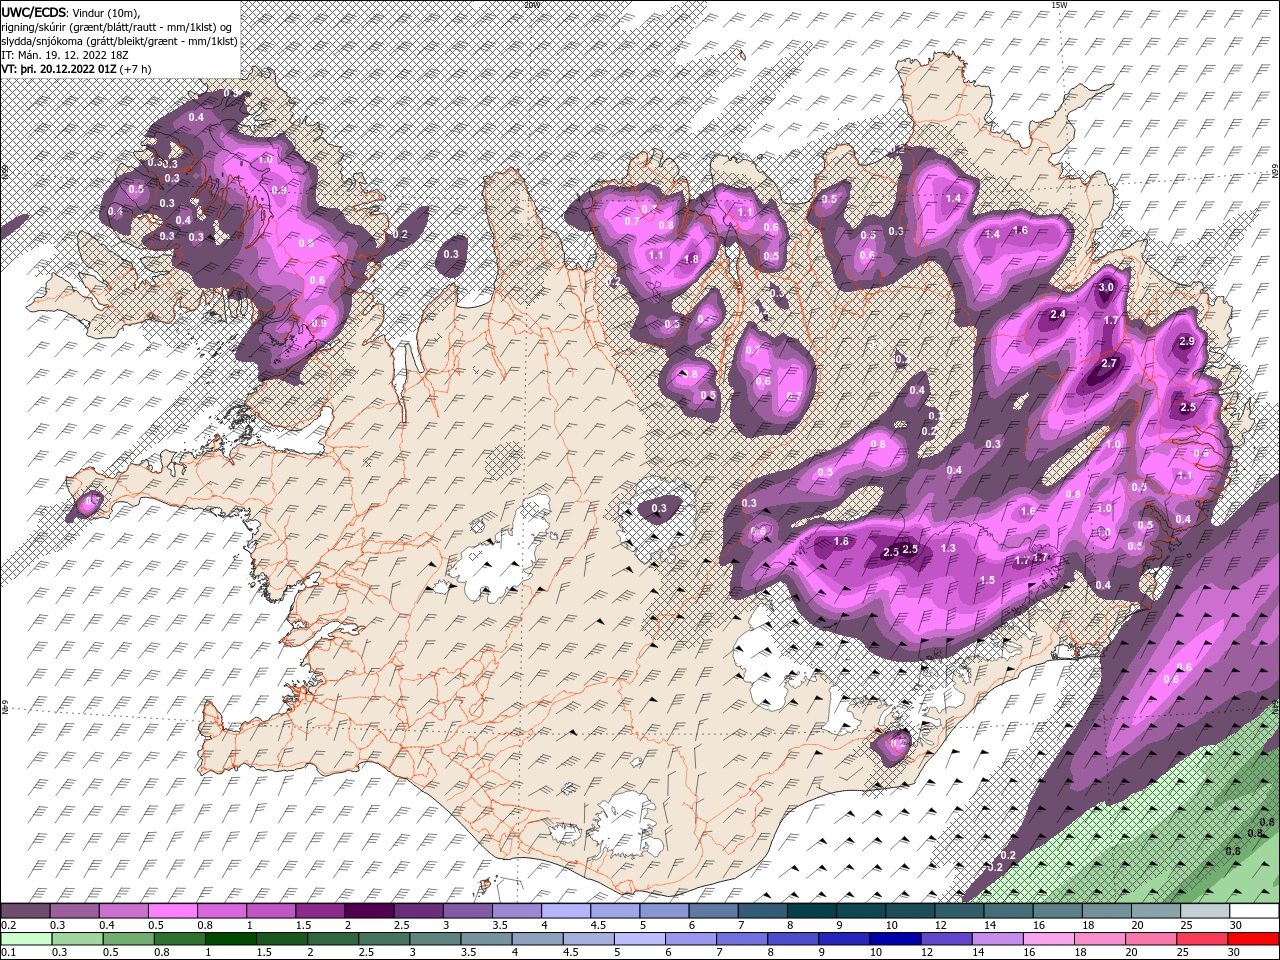1280x960 pixels.
Task: Select the red 25 rain legend swatch
Action: (x=1203, y=939)
